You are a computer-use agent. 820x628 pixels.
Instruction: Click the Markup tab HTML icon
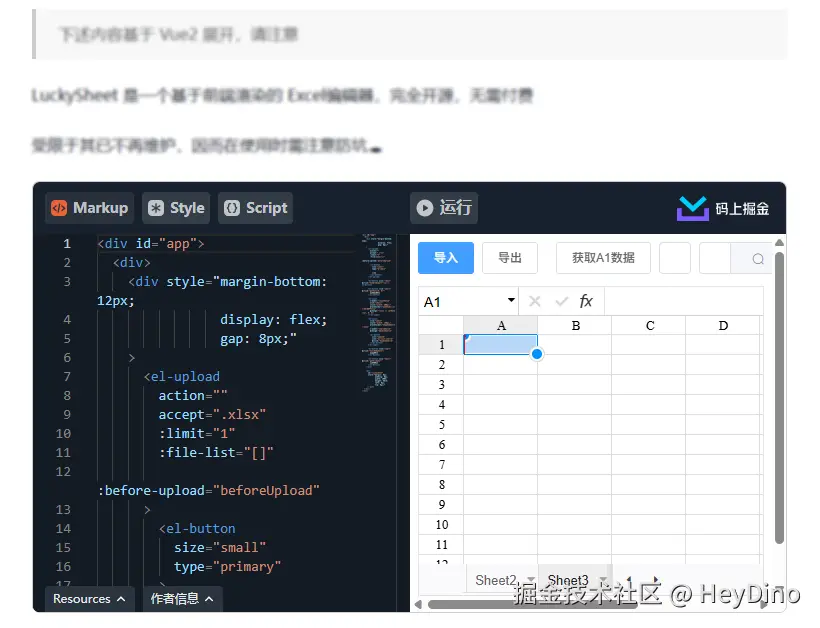pos(59,208)
